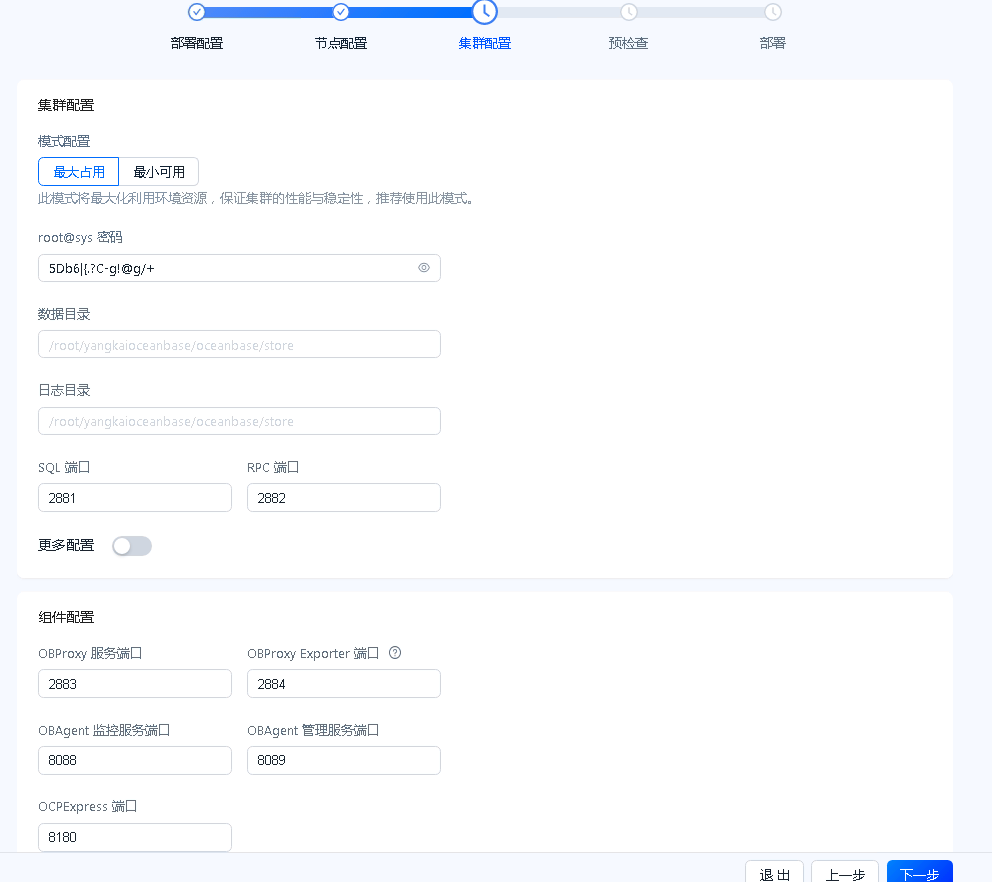Click the OBAgent 监控服务端口 label

104,730
